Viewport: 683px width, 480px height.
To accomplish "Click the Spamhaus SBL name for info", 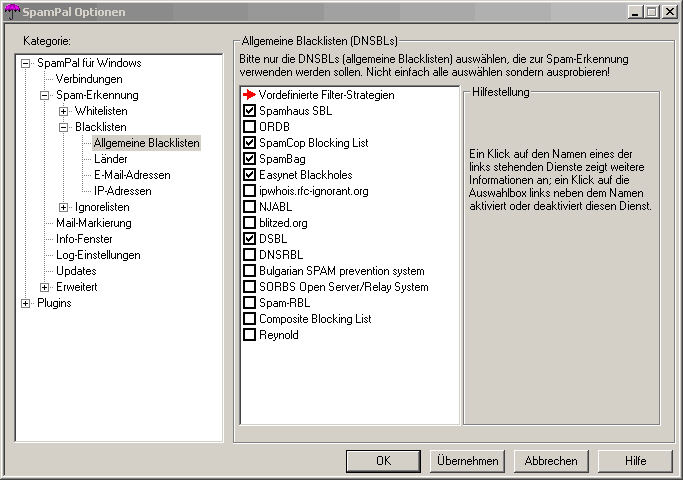I will point(295,111).
